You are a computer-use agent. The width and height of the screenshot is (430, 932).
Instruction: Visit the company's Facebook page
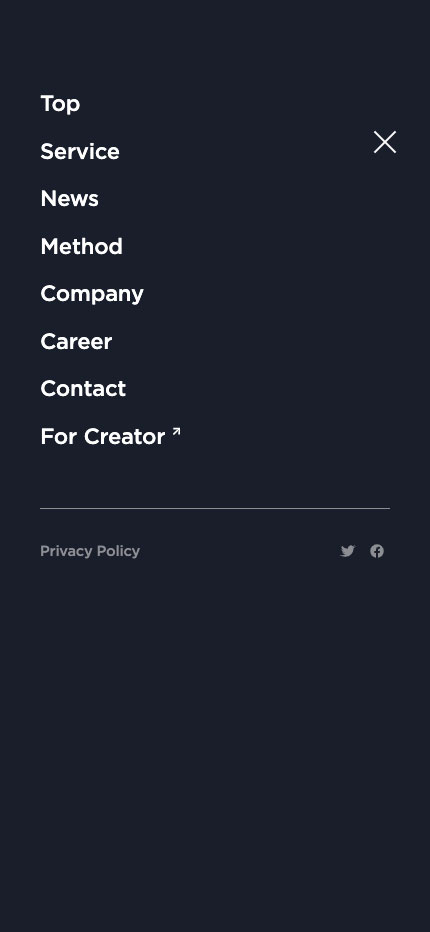[377, 551]
